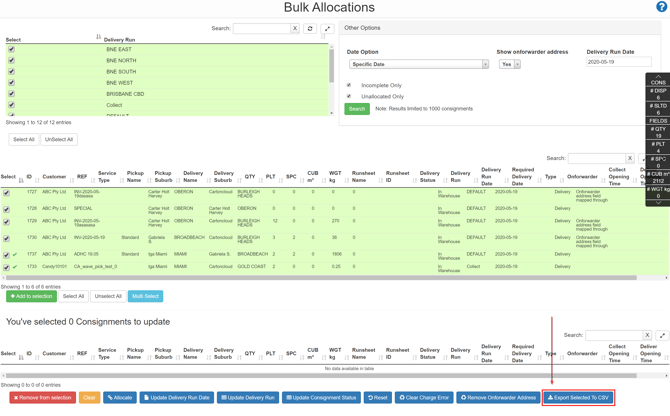
Task: Sort consignments table by Customer column
Action: 54,177
